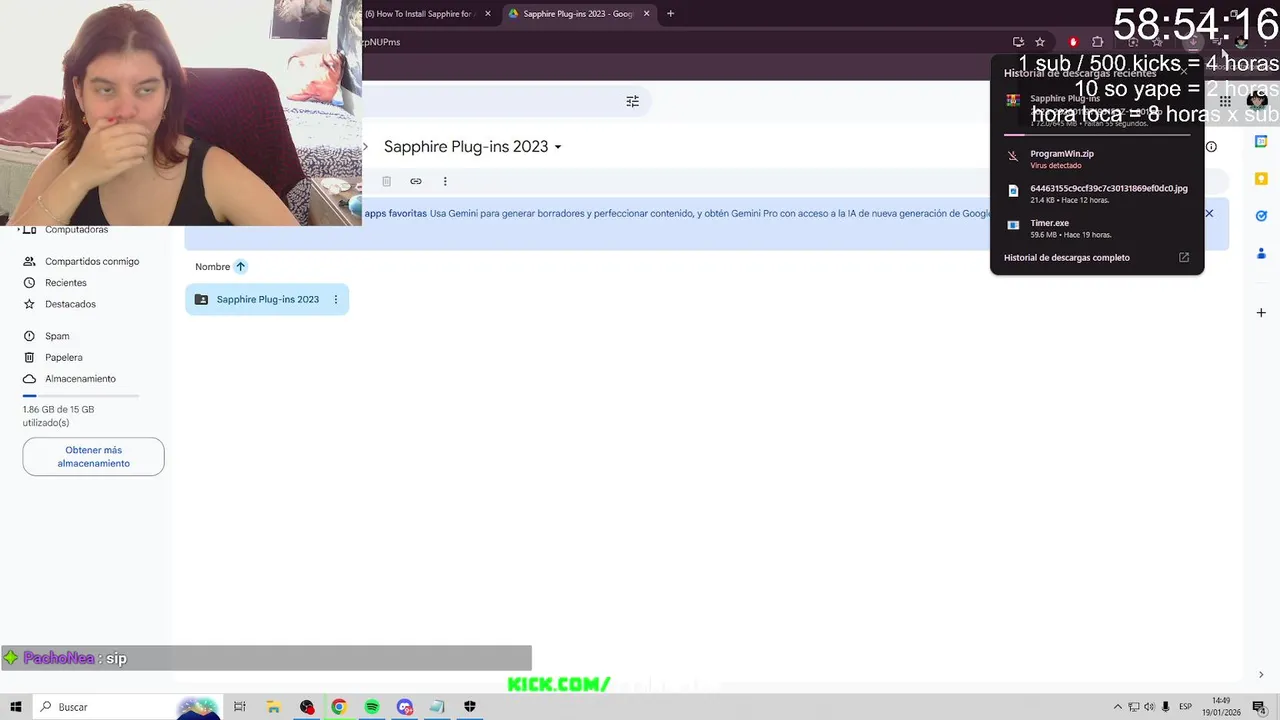Close the How To Install Sapphire tab

488,14
